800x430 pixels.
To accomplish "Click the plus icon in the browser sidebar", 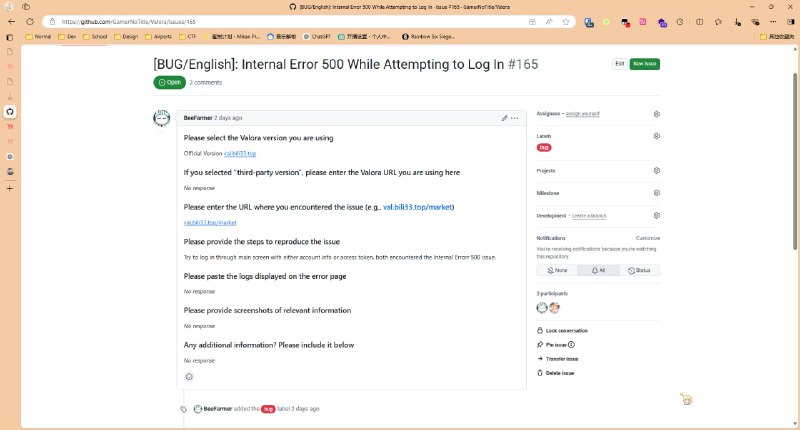I will (10, 187).
